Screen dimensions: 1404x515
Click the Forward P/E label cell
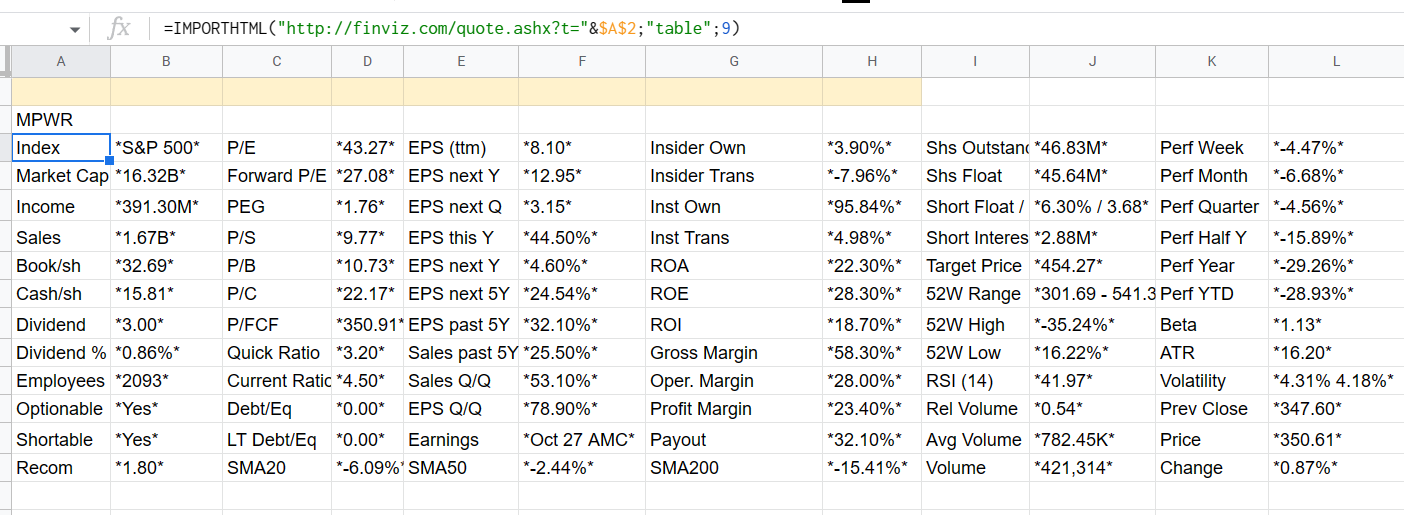click(x=277, y=176)
